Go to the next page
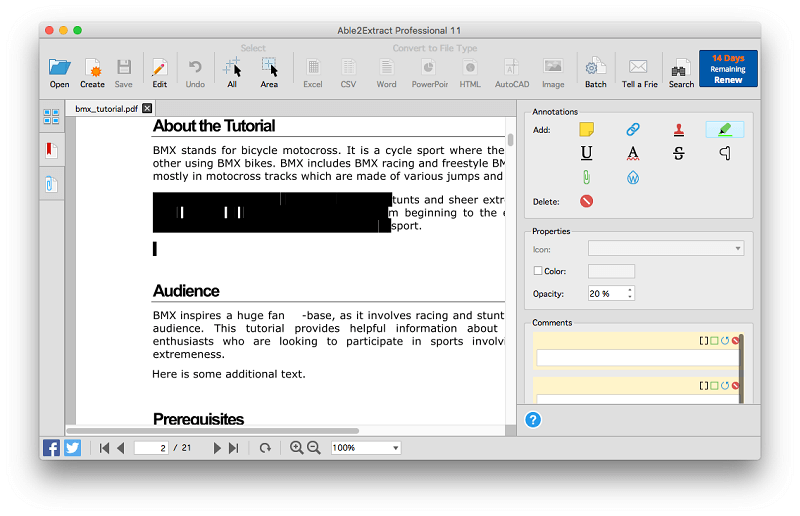The width and height of the screenshot is (800, 516). pos(217,448)
